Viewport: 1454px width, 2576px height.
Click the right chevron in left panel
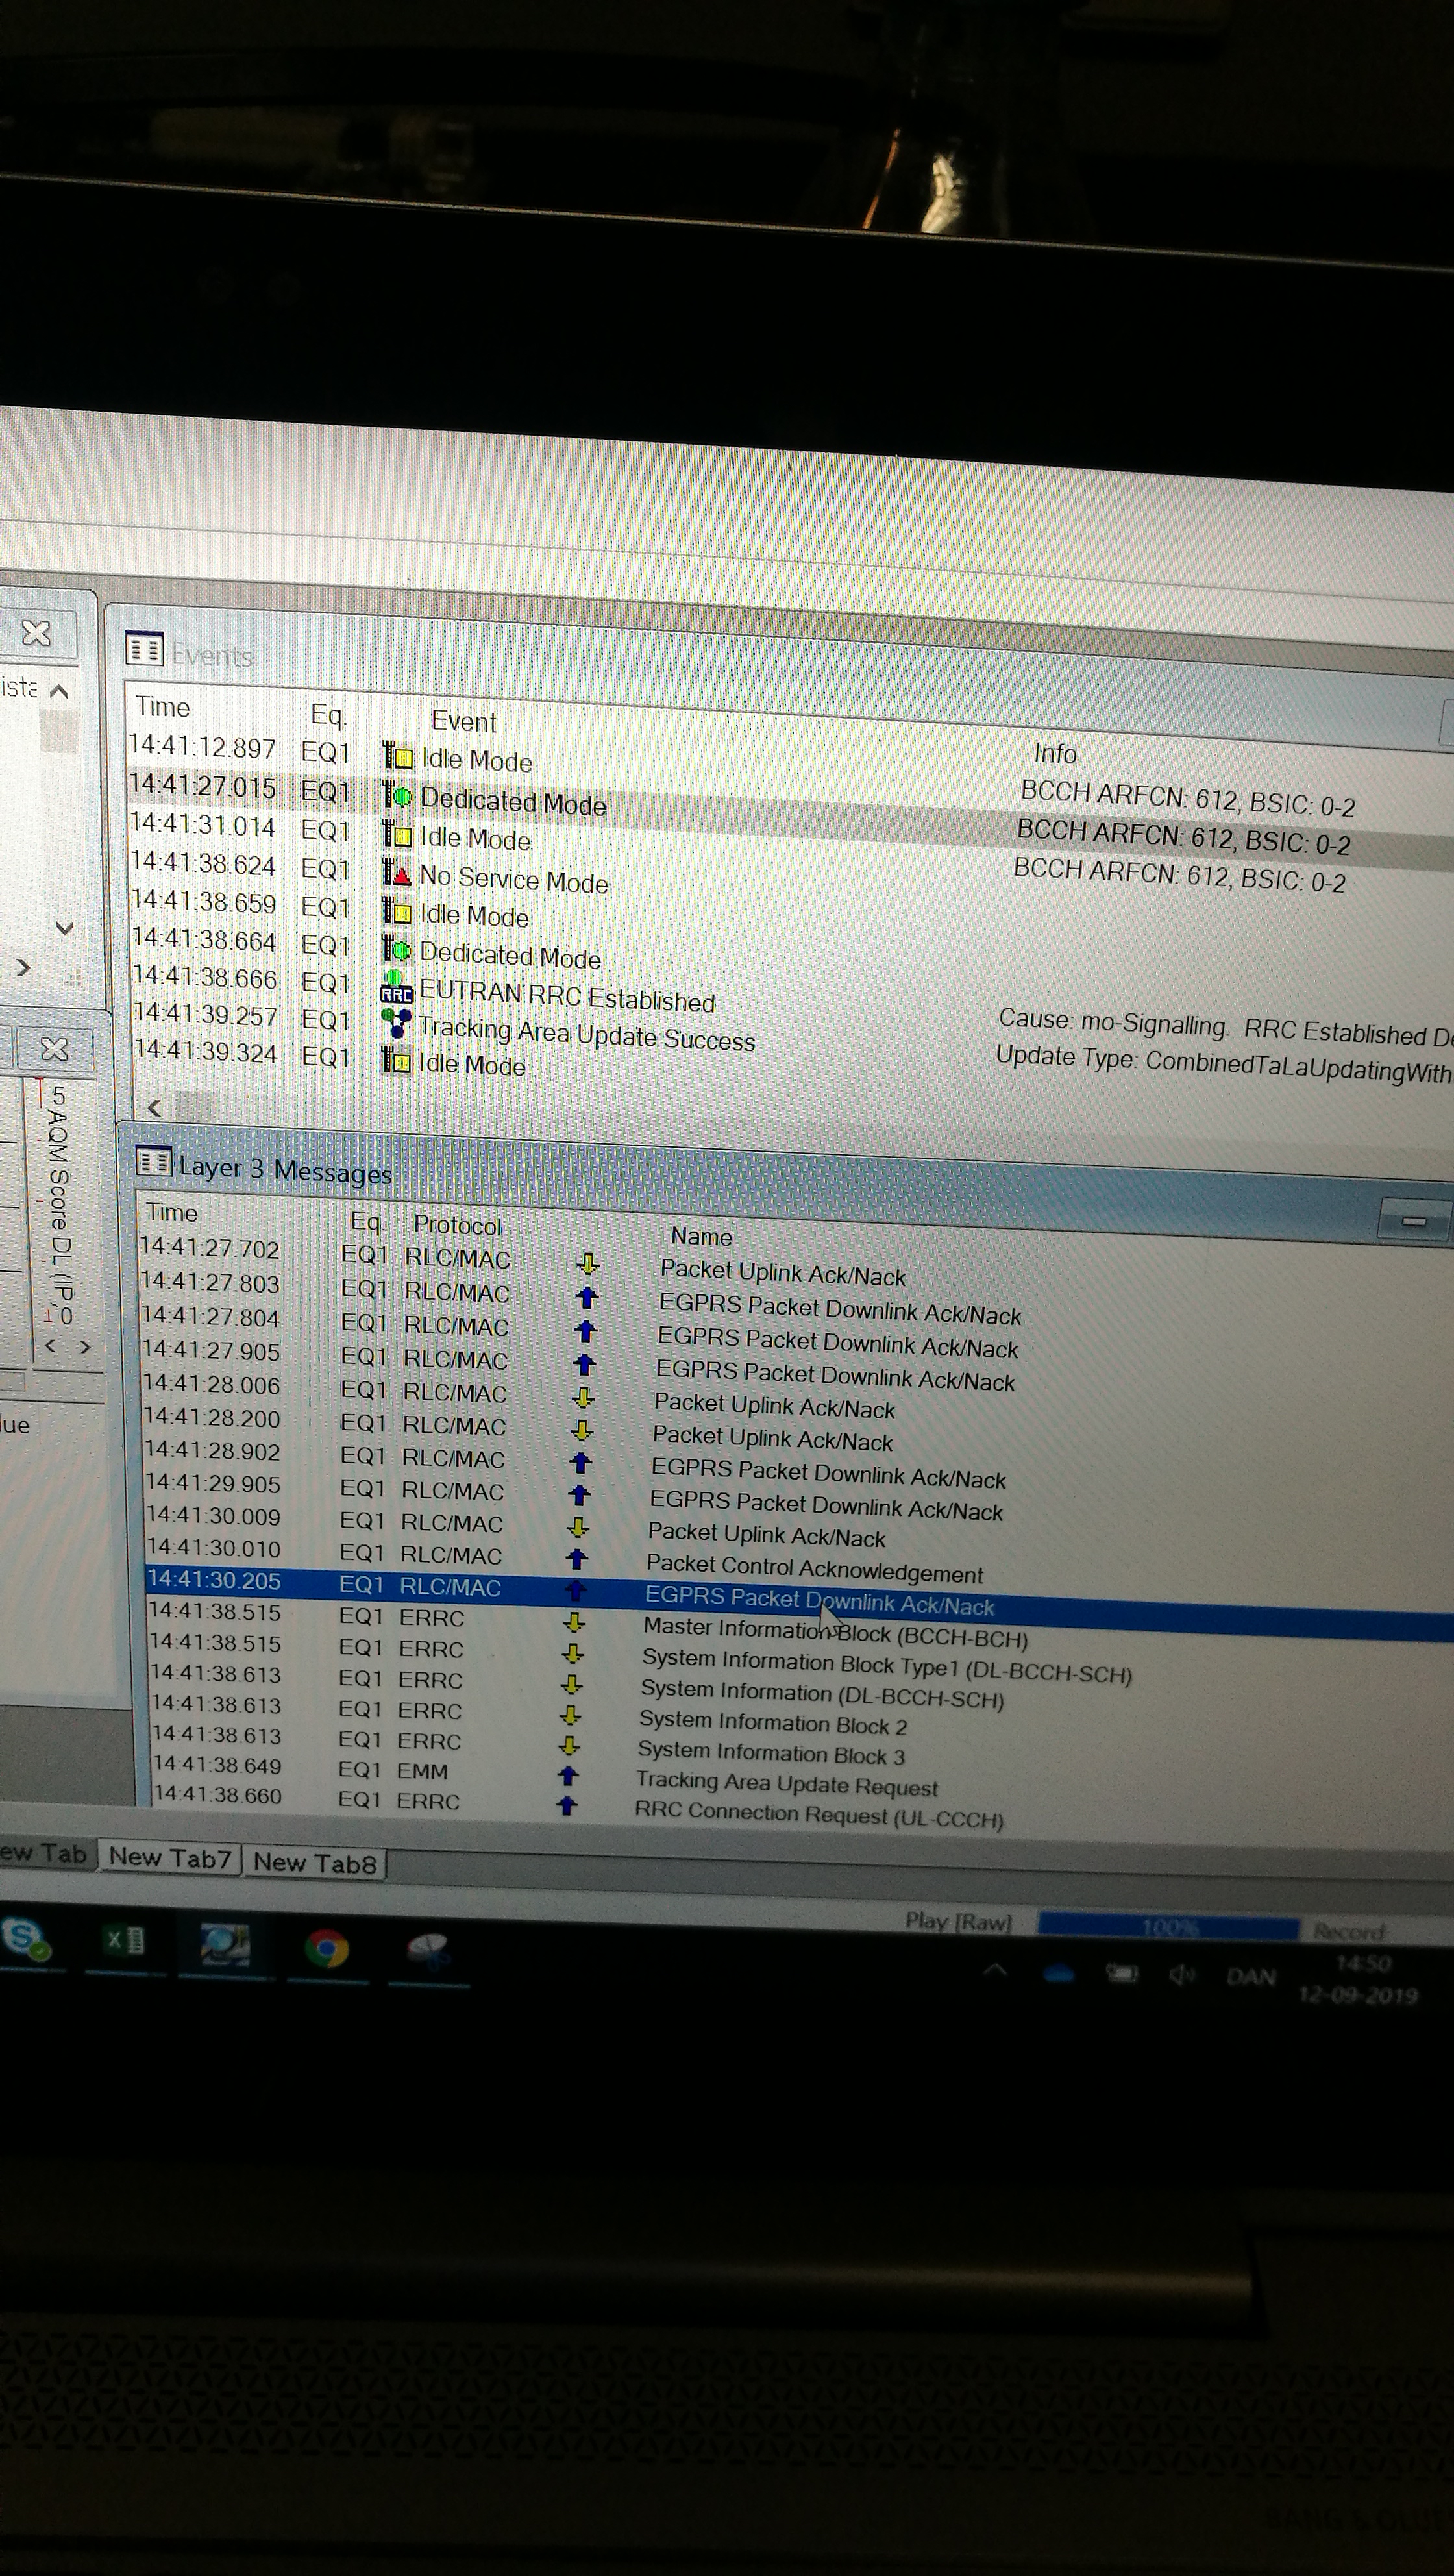click(23, 967)
